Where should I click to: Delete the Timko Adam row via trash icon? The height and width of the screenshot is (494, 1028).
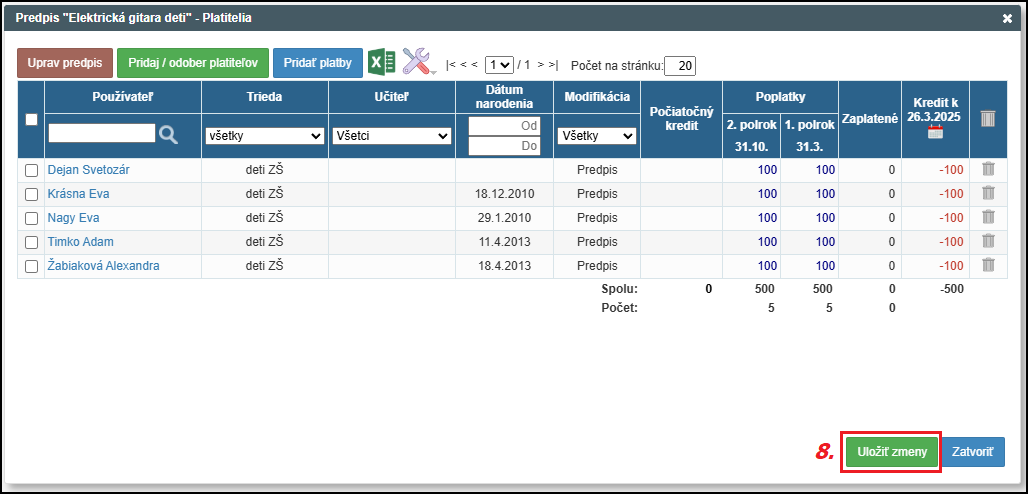coord(989,241)
